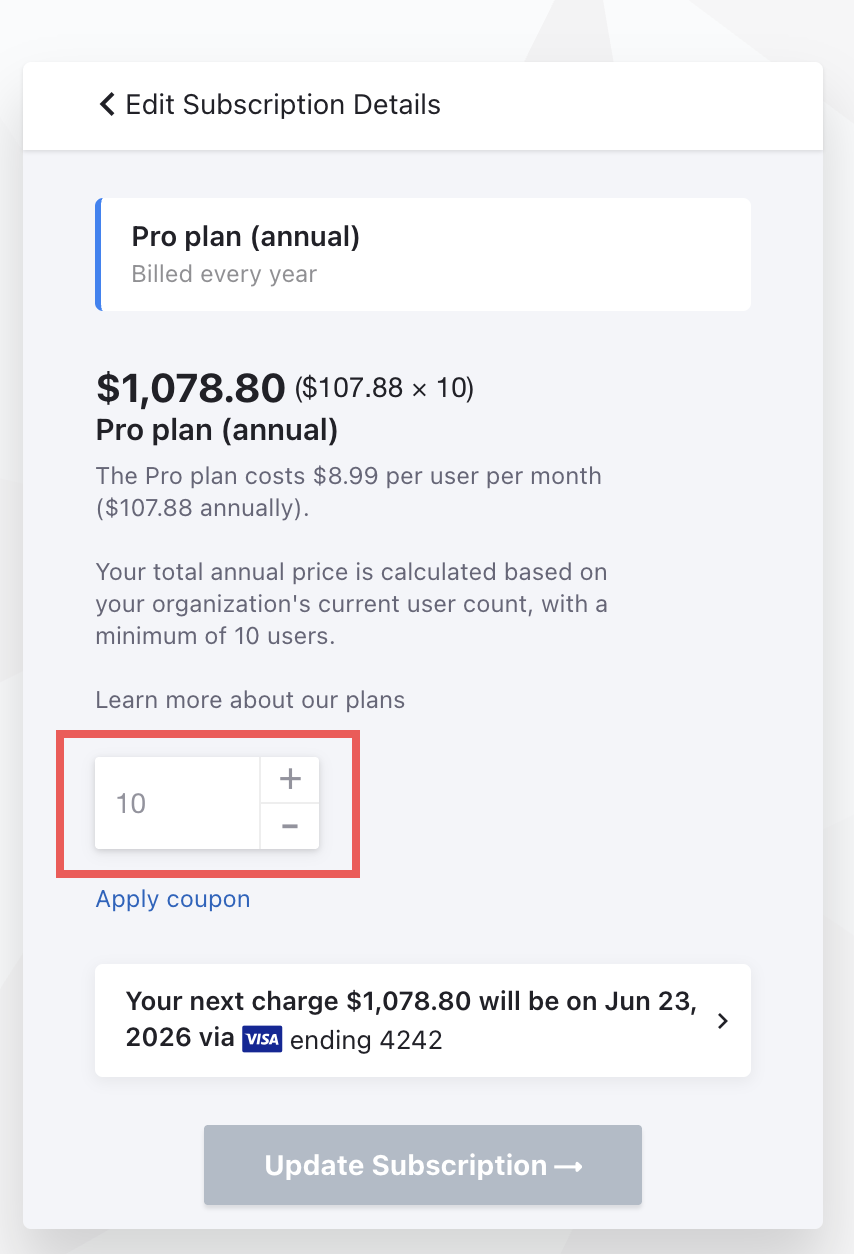854x1254 pixels.
Task: Select the Pro plan (annual) card
Action: click(423, 254)
